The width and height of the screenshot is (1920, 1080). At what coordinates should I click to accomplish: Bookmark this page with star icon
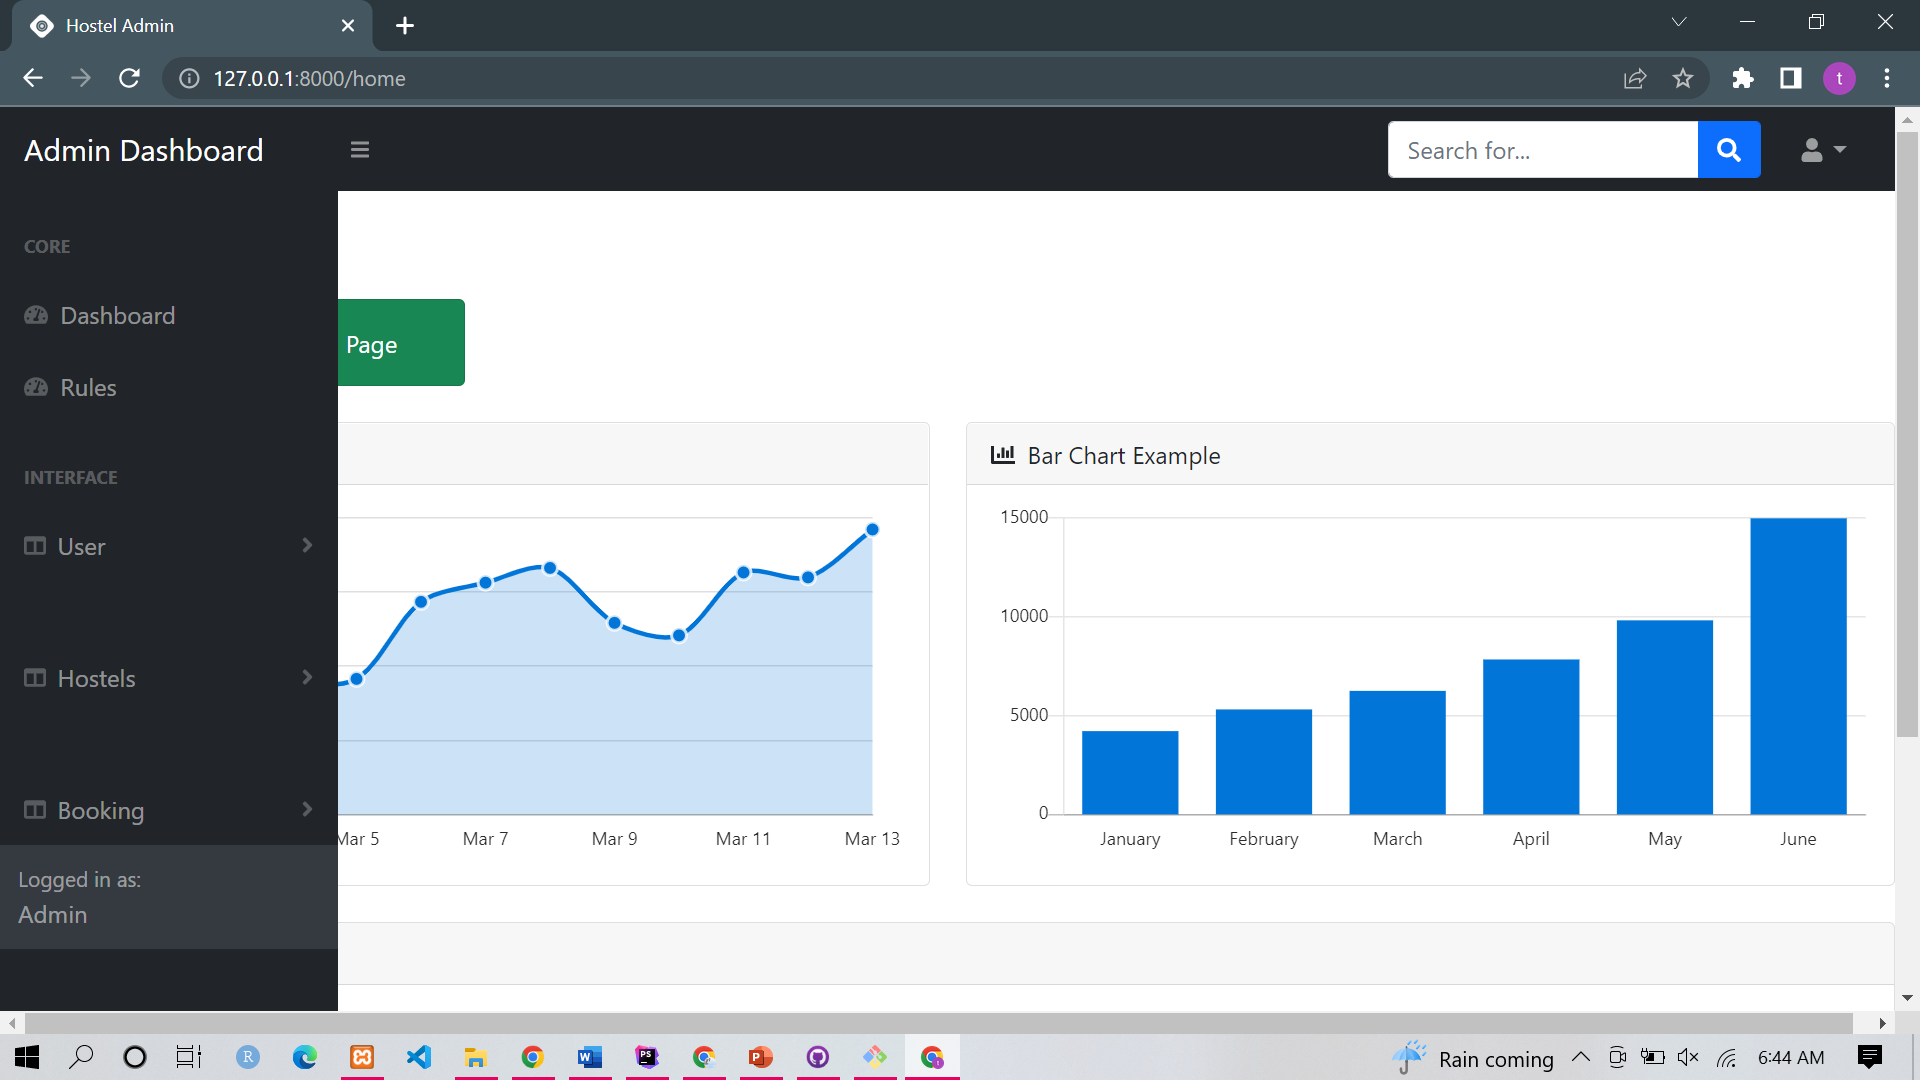pyautogui.click(x=1683, y=78)
